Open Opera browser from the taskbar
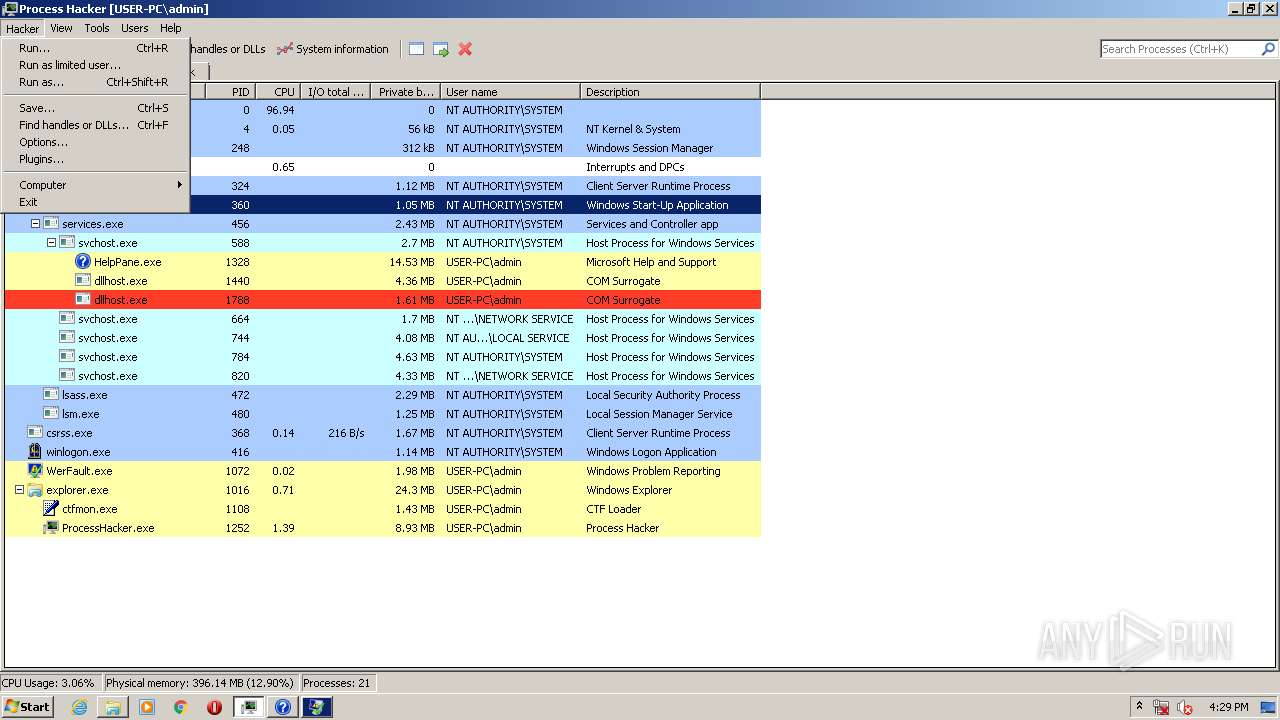Viewport: 1280px width, 720px height. 214,707
